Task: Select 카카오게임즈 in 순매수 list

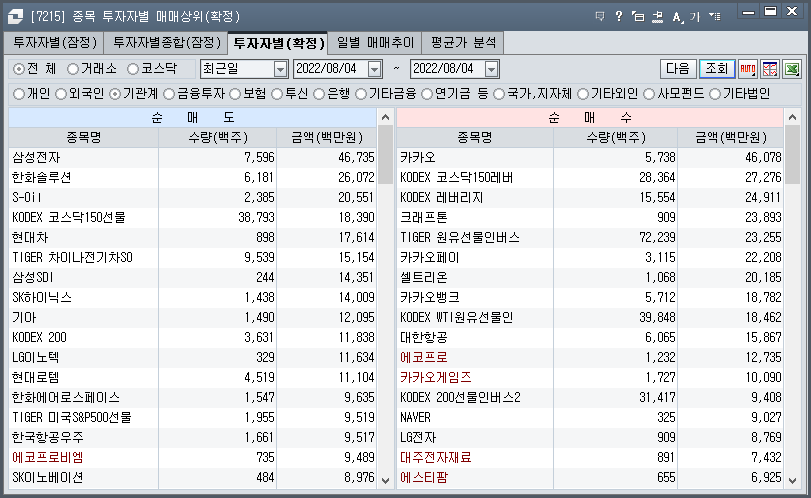Action: 436,378
